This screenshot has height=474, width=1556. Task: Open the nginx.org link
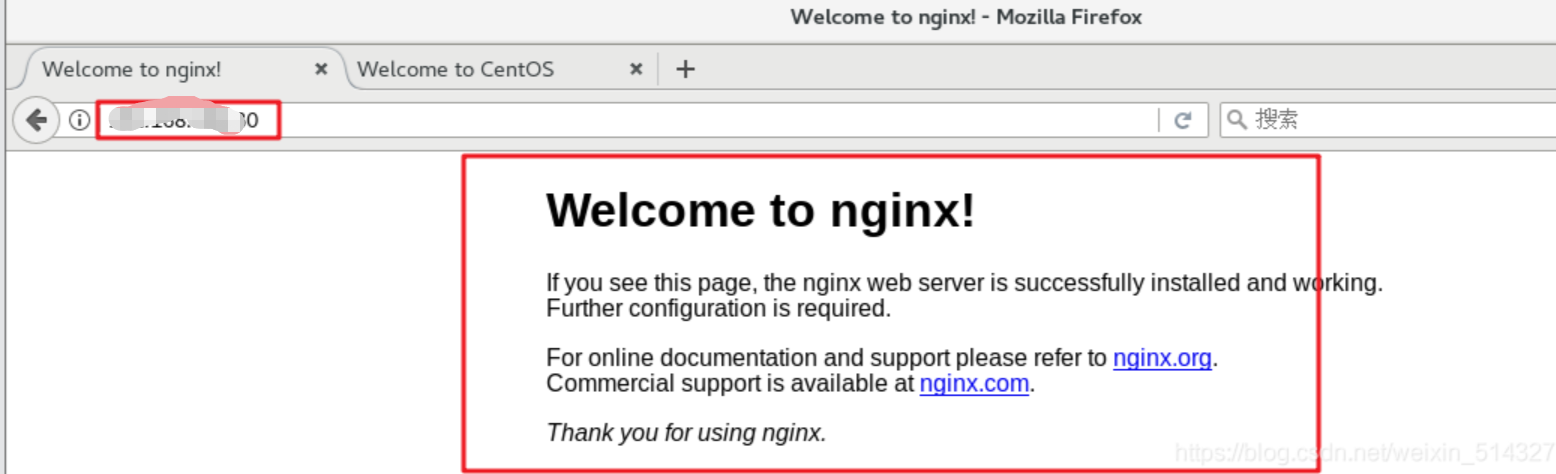coord(1162,358)
